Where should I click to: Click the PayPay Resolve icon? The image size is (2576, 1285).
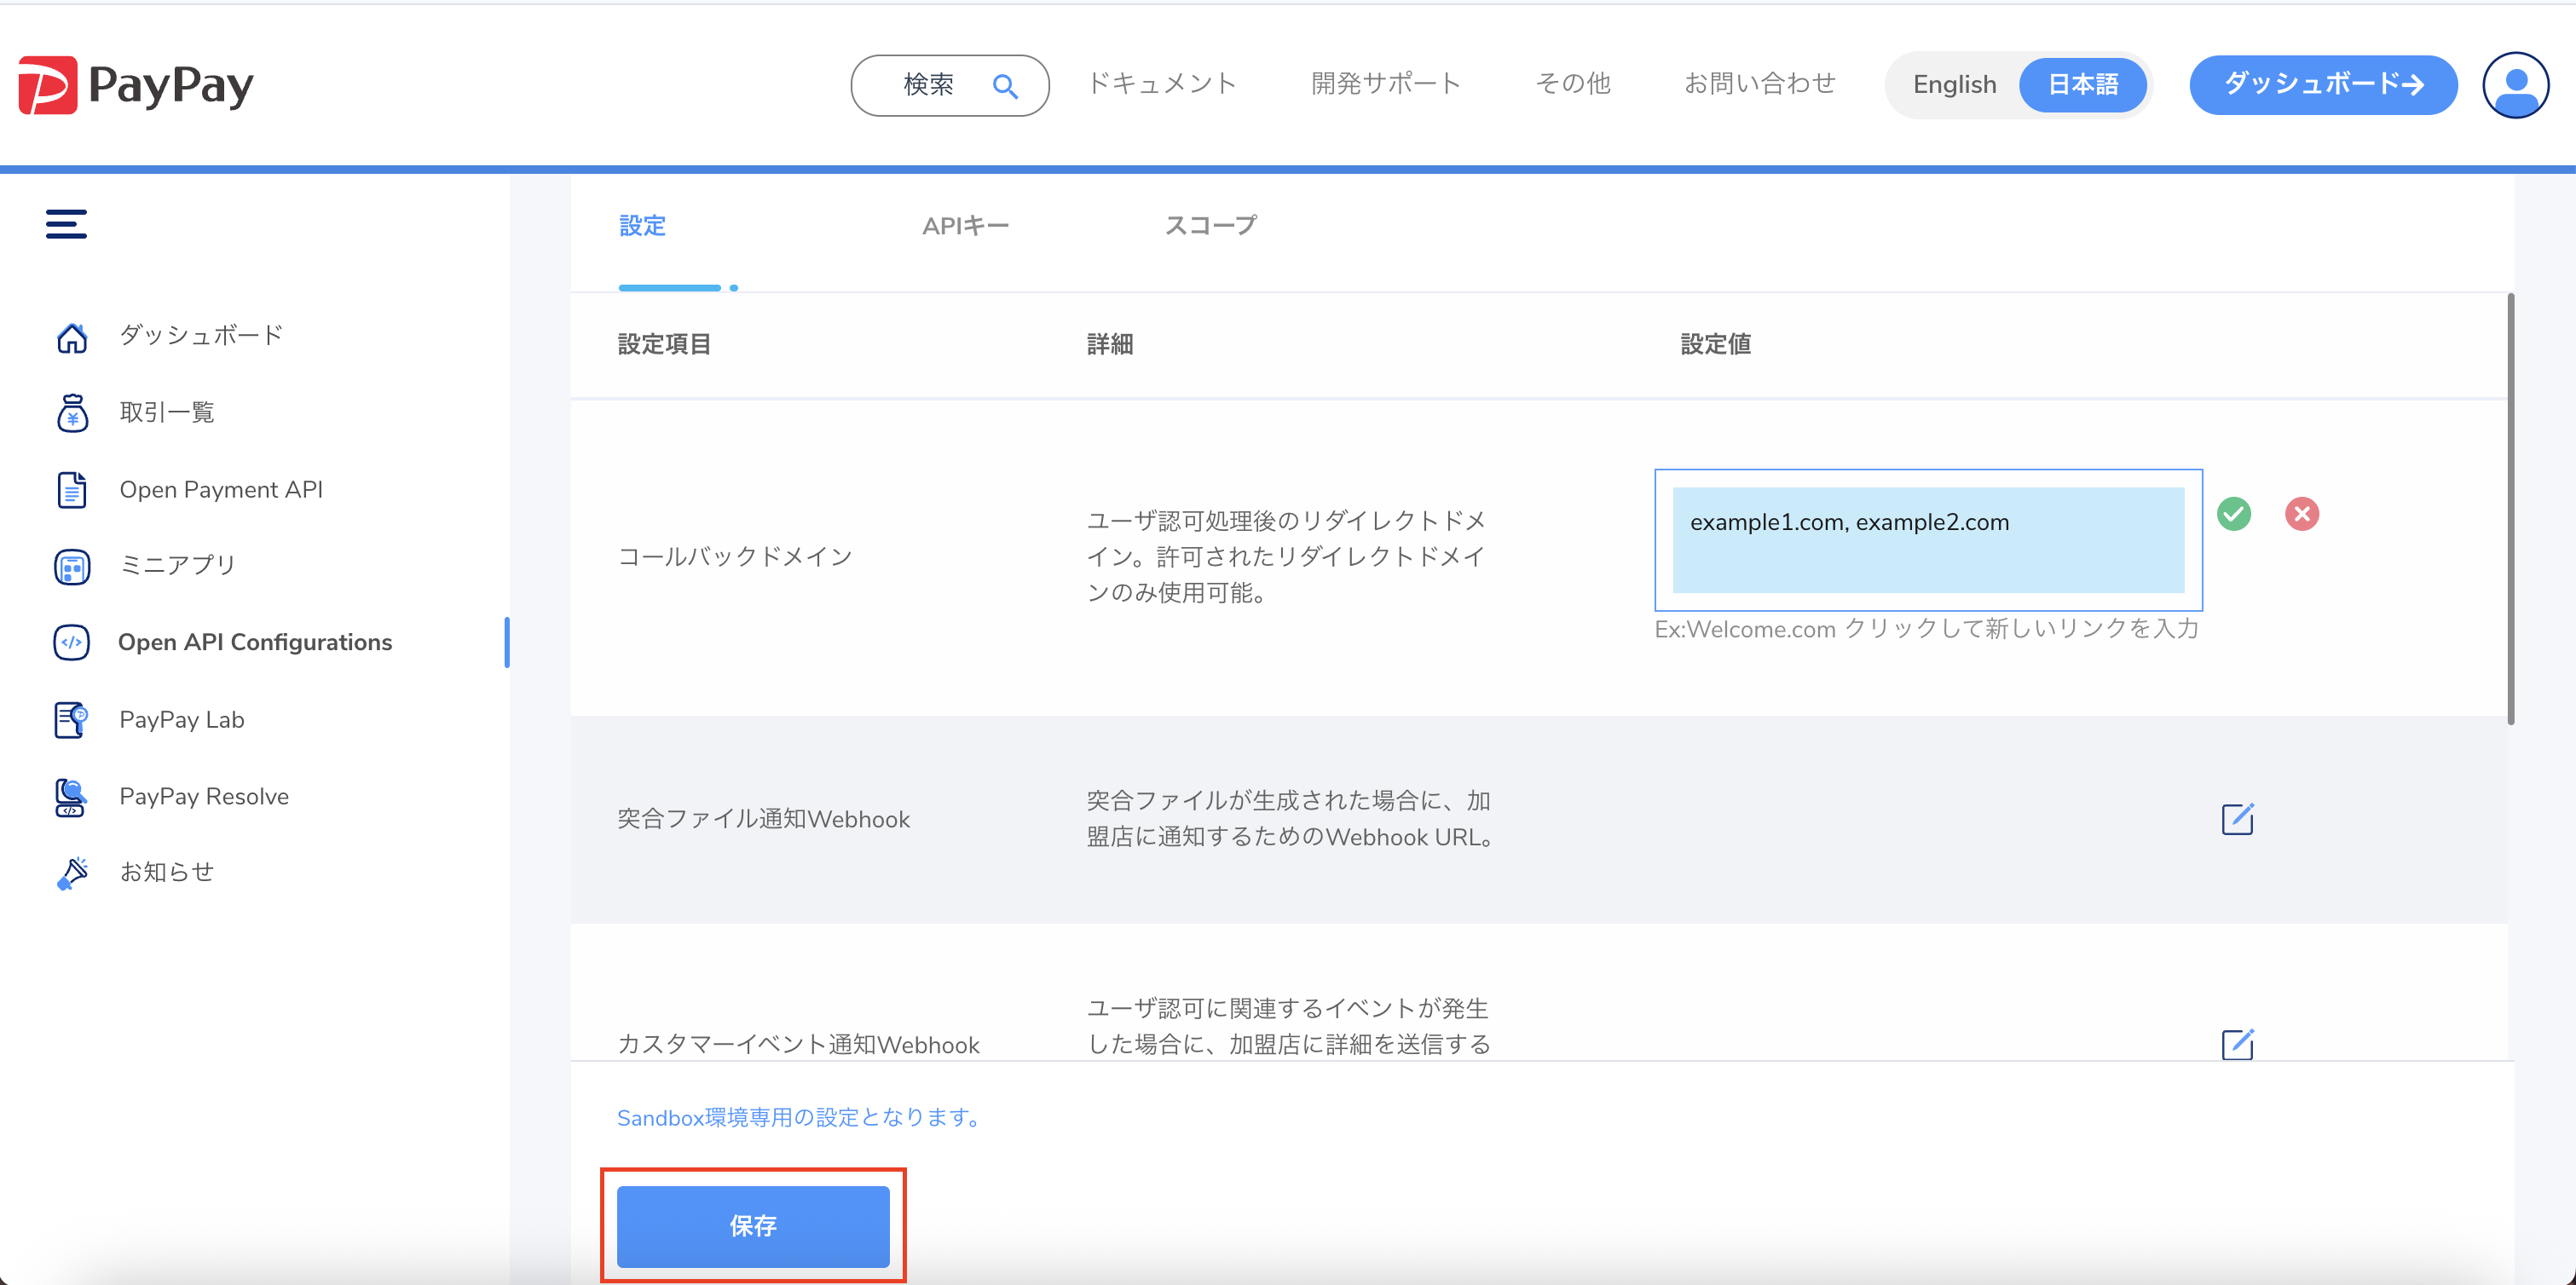click(x=72, y=797)
